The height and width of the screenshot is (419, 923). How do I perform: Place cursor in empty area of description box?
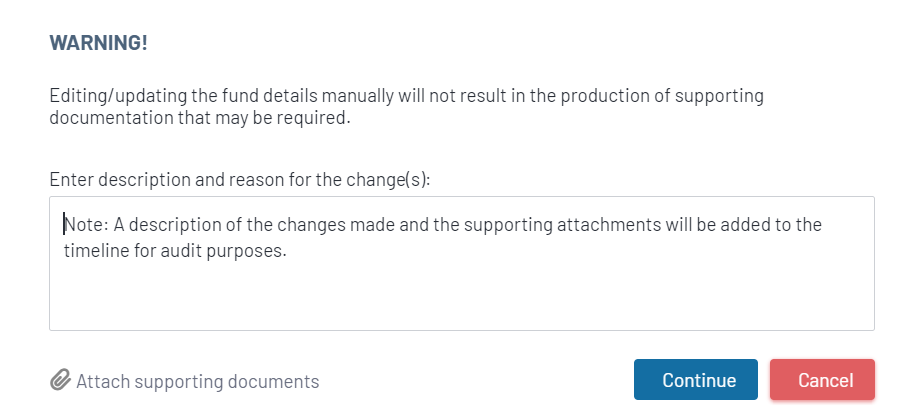tap(600, 295)
